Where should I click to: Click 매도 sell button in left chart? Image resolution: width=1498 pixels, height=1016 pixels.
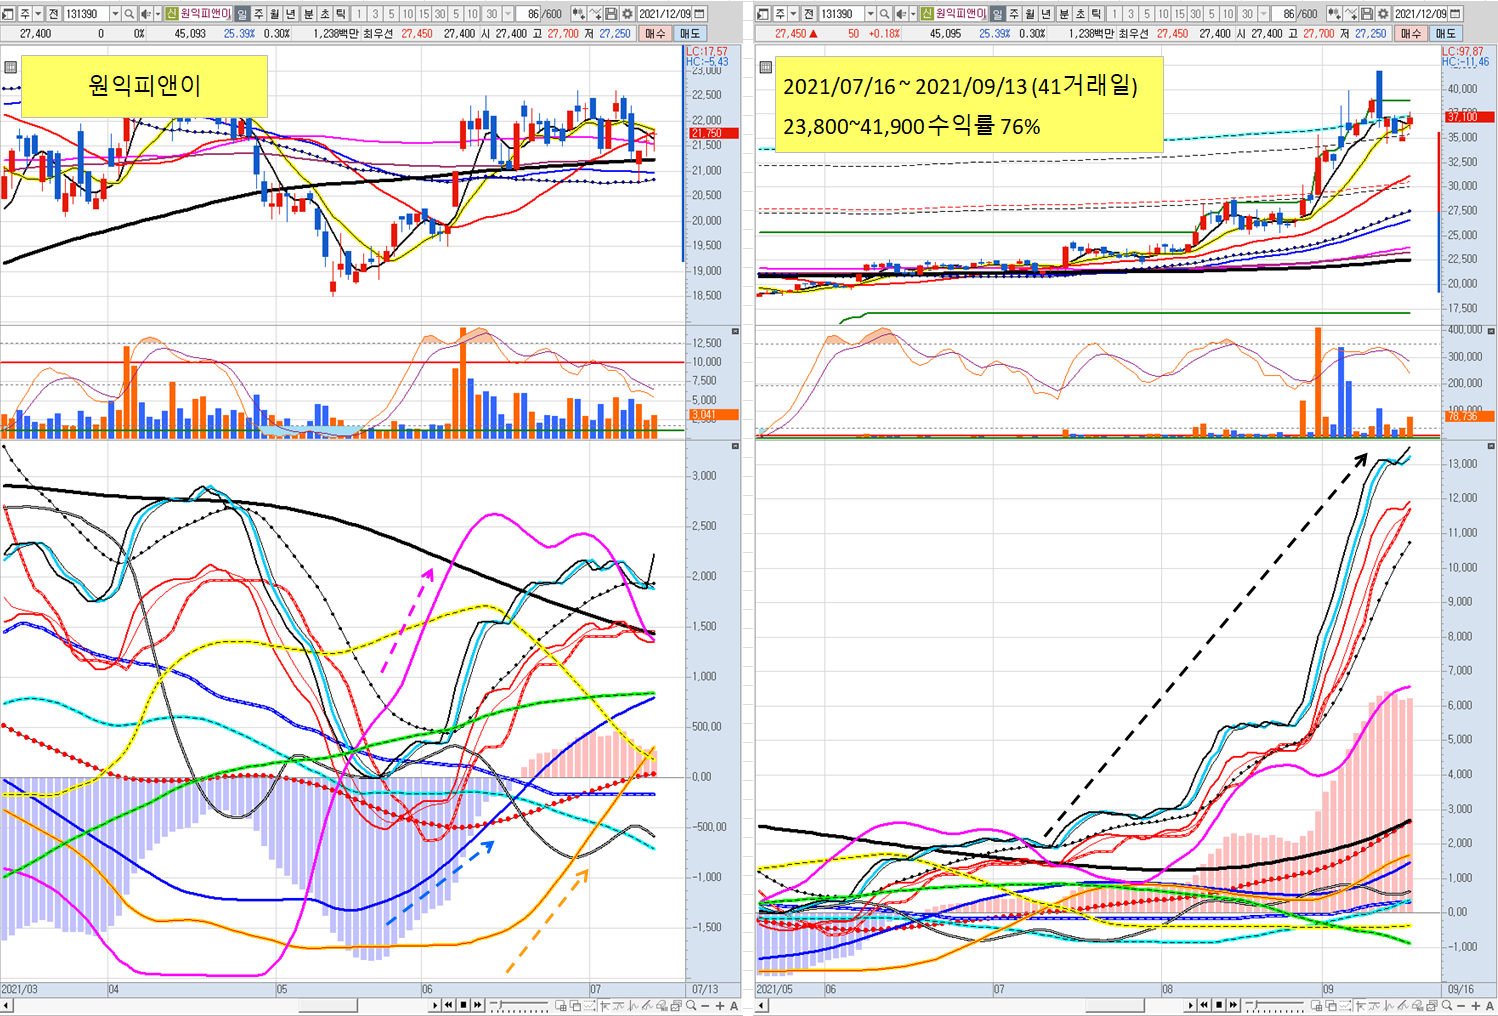coord(689,33)
